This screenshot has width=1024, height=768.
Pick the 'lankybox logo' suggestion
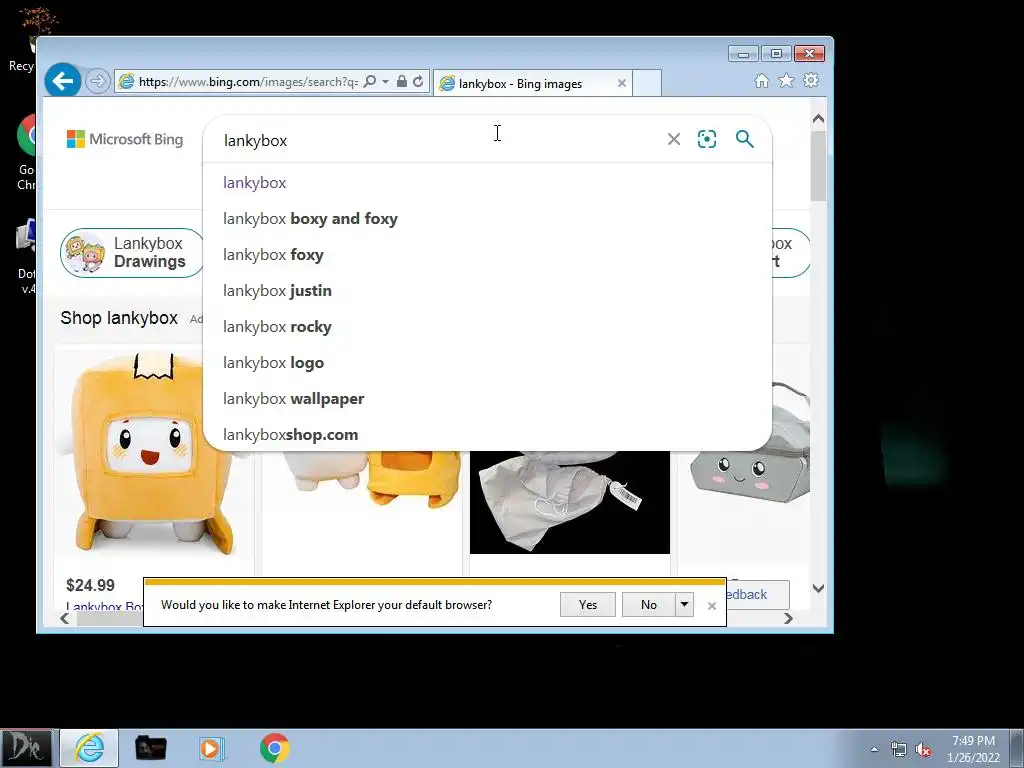[x=487, y=362]
